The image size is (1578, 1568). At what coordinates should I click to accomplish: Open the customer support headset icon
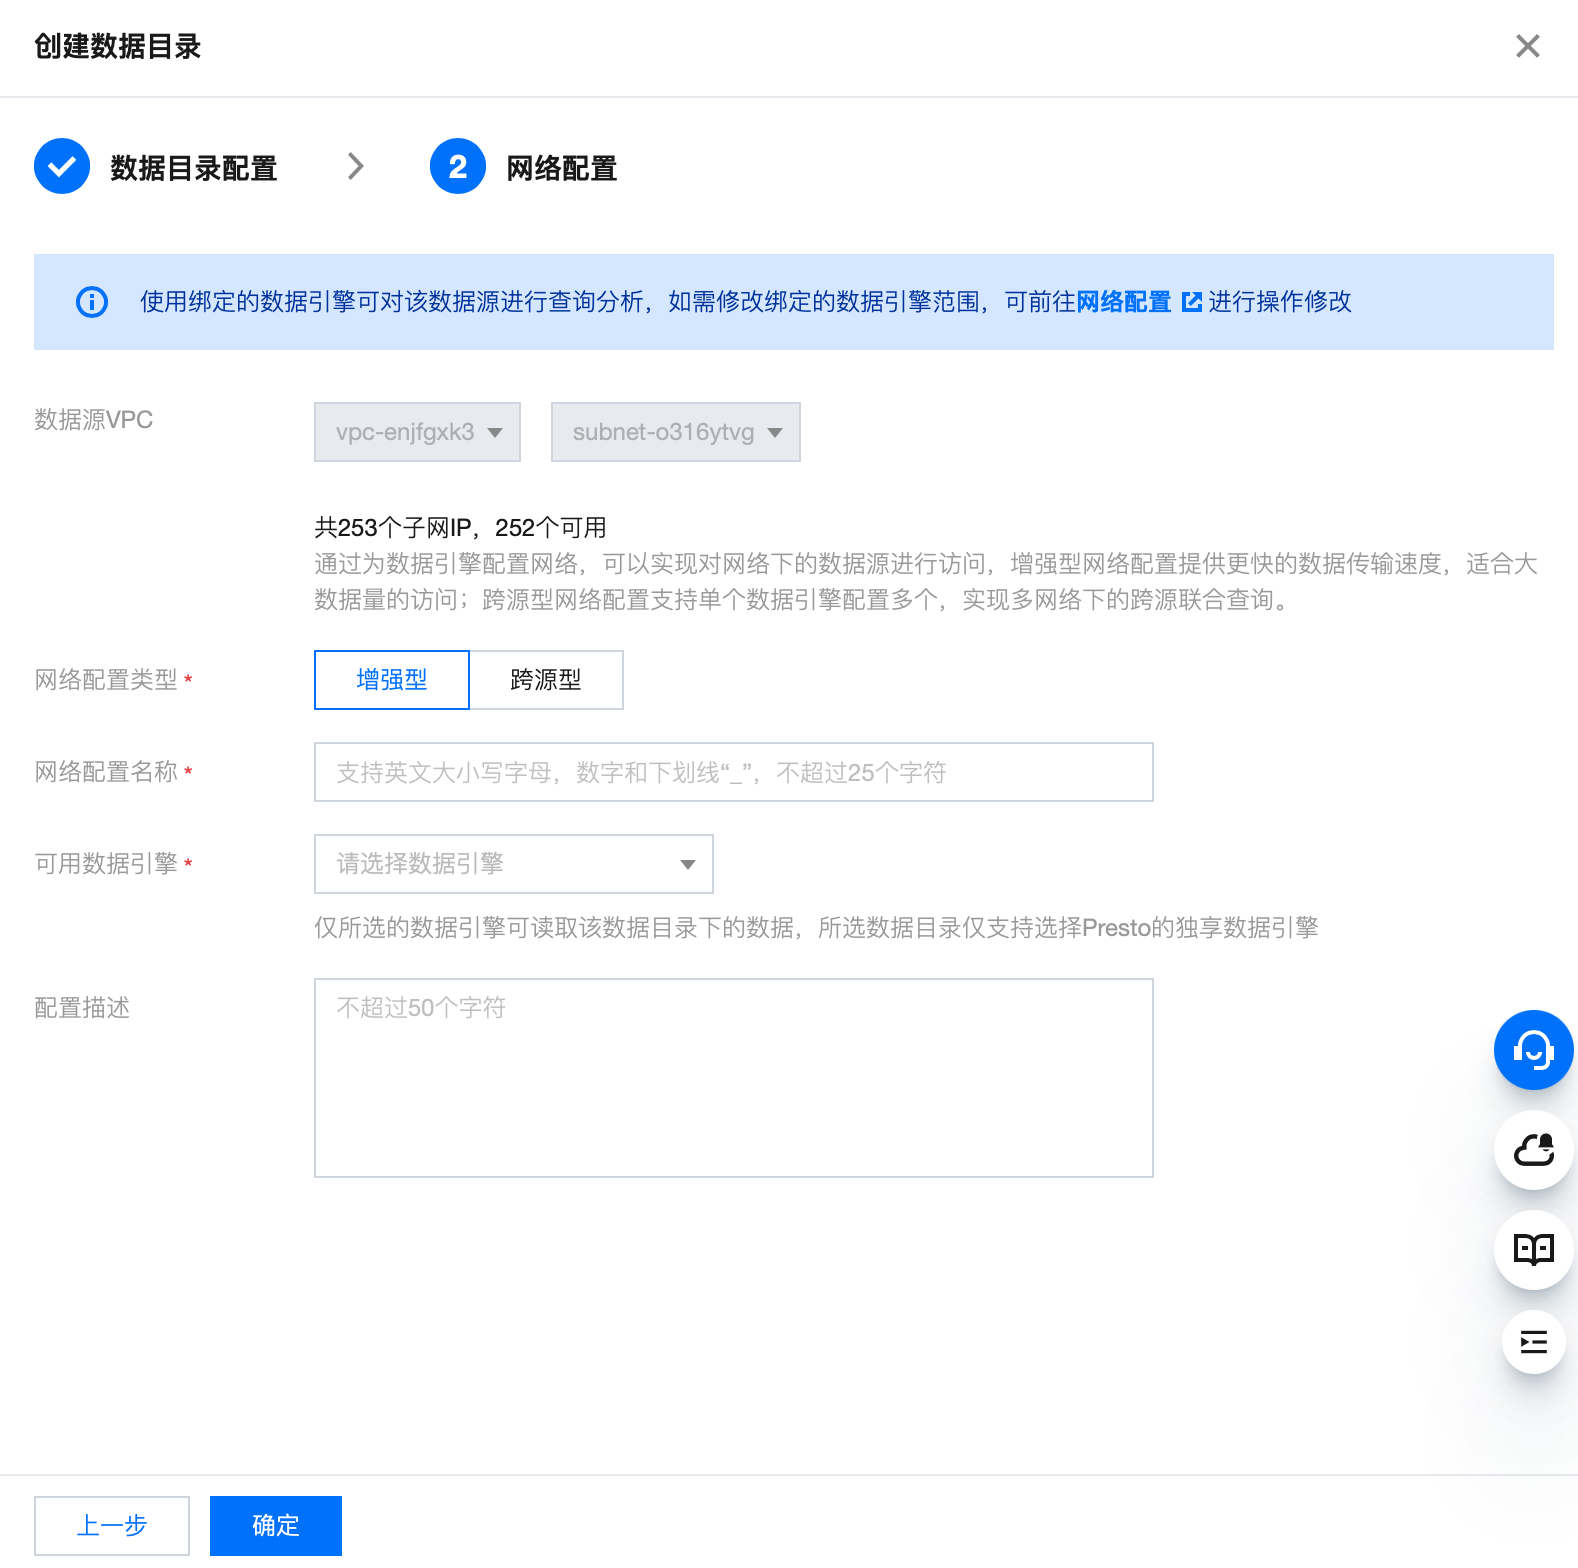point(1533,1050)
